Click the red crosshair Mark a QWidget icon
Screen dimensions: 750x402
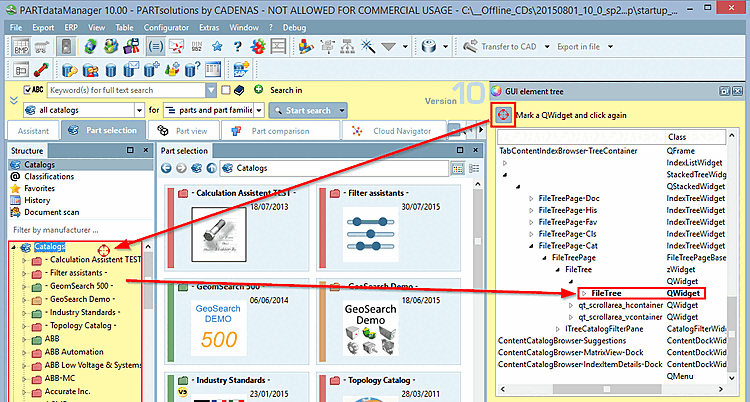[503, 115]
